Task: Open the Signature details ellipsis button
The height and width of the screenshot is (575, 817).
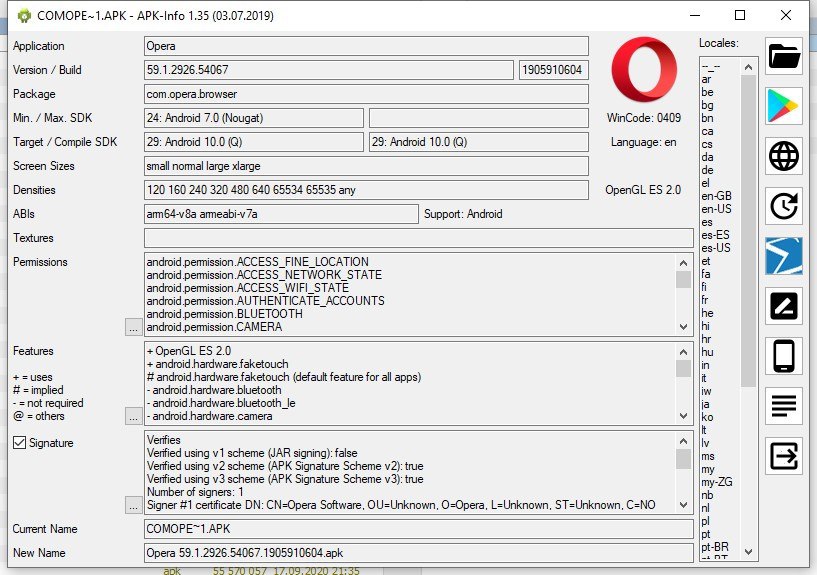Action: click(133, 505)
